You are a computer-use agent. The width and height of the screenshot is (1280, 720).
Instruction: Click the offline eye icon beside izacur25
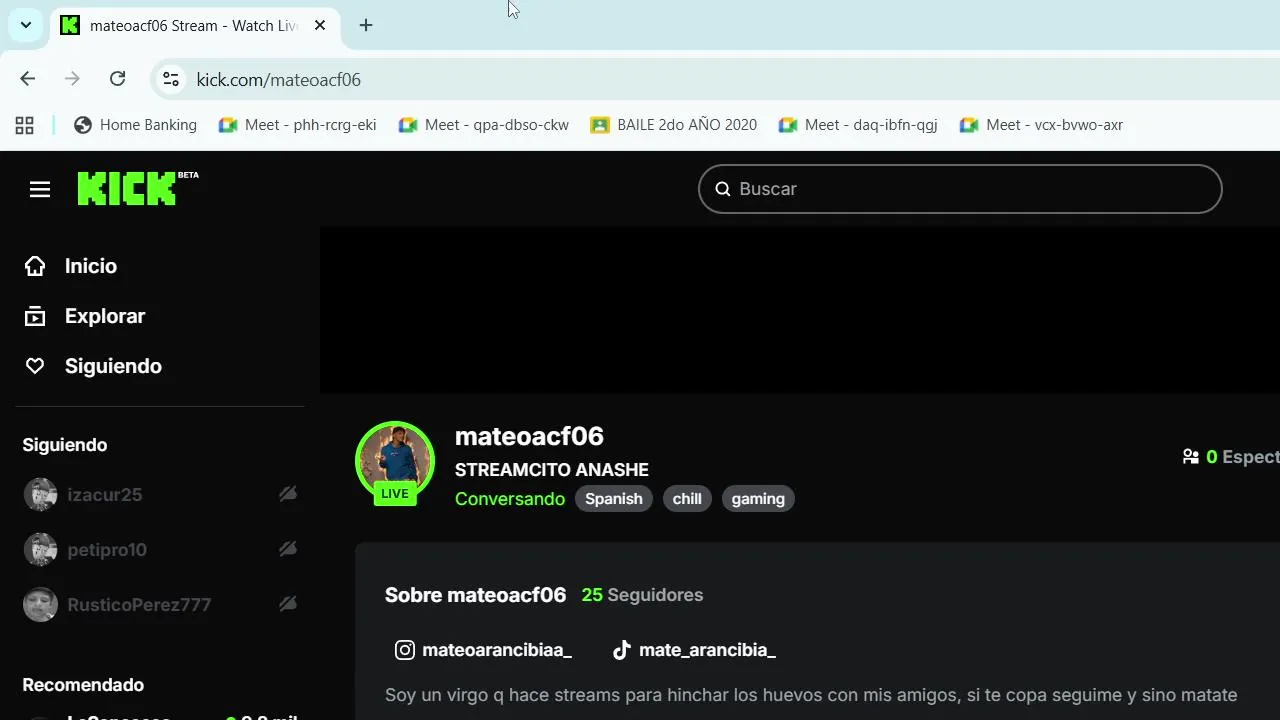pyautogui.click(x=288, y=494)
